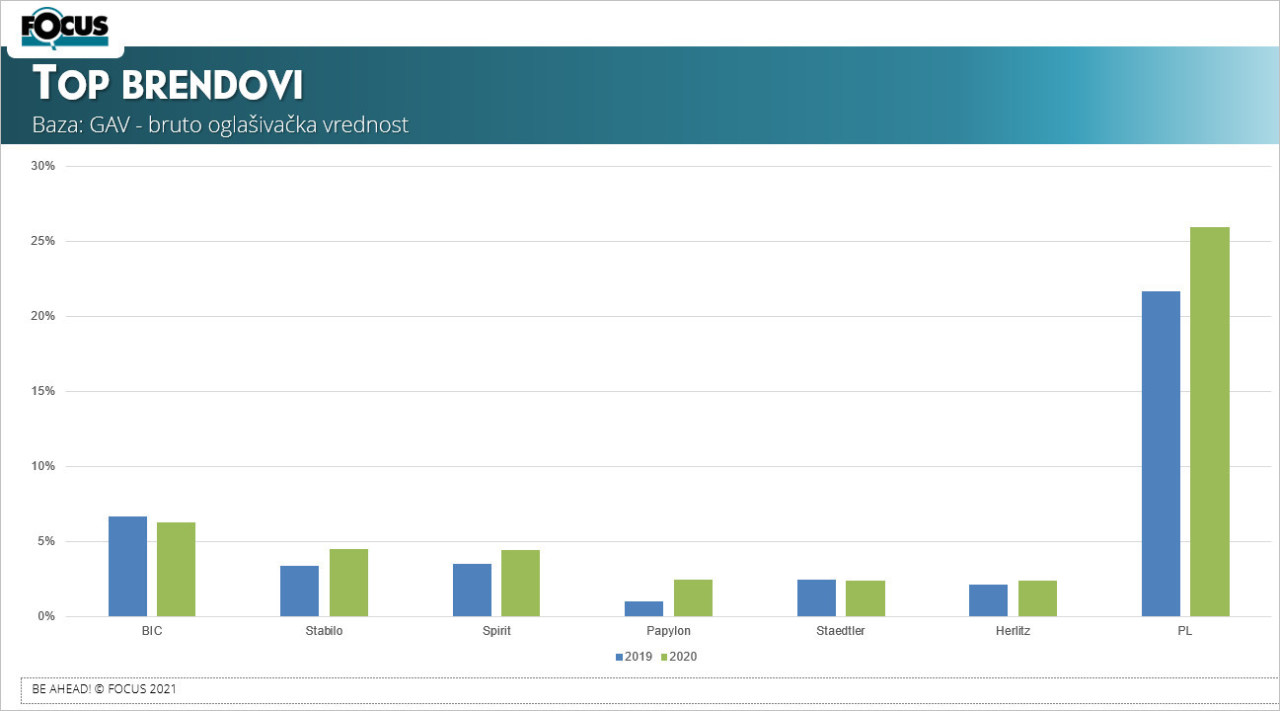Click the 10% y-axis value
The image size is (1280, 711).
tap(43, 466)
